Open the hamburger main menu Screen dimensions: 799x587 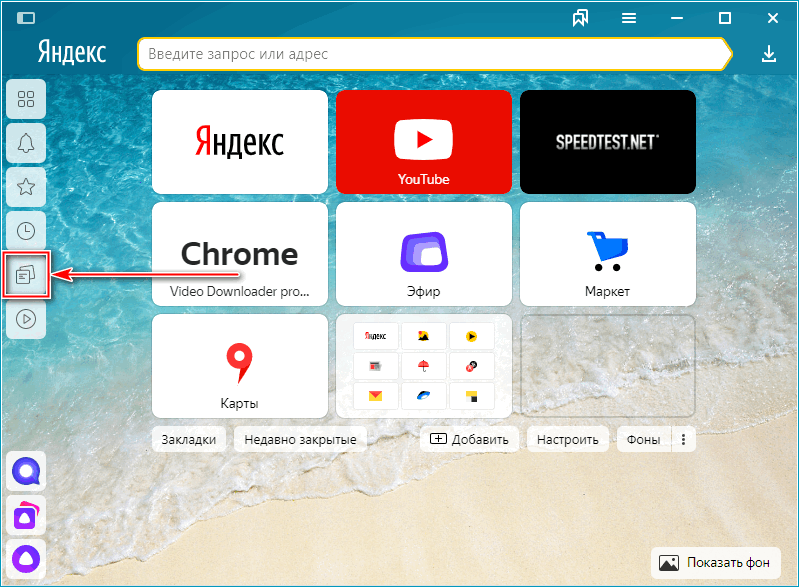click(629, 18)
